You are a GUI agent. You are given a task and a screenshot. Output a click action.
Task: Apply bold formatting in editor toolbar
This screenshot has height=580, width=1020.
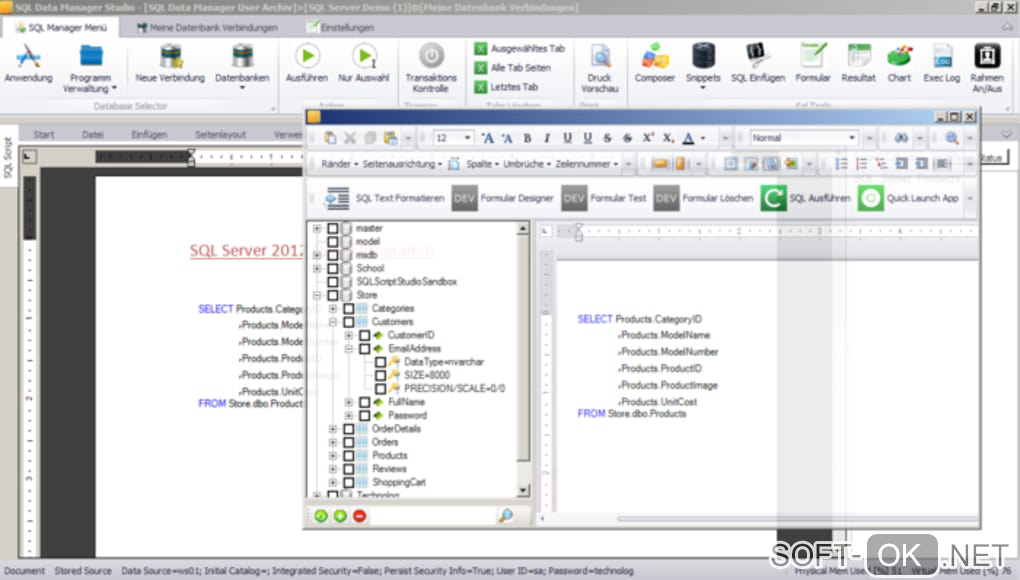point(528,138)
